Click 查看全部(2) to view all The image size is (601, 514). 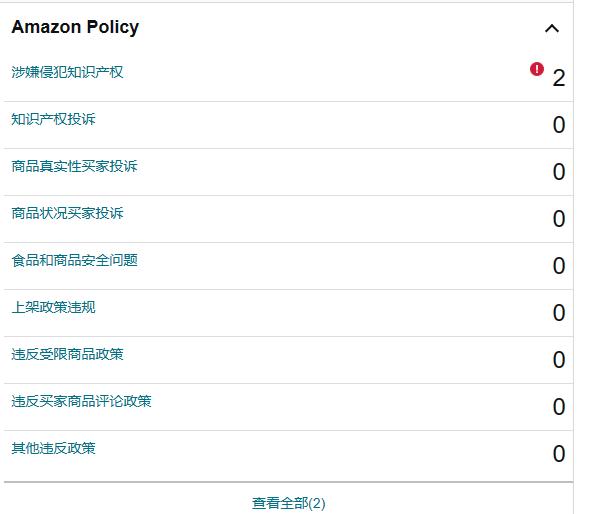point(288,503)
